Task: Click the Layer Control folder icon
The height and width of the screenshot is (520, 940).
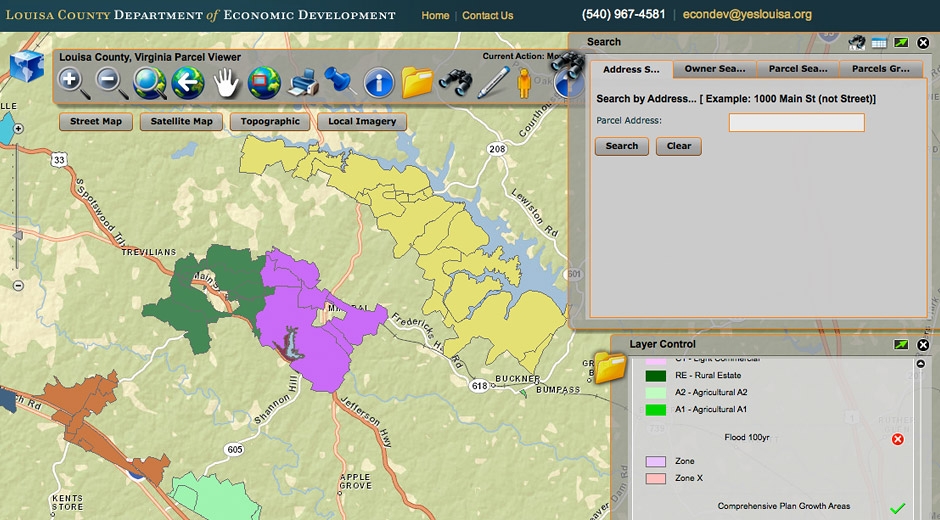Action: [x=610, y=367]
